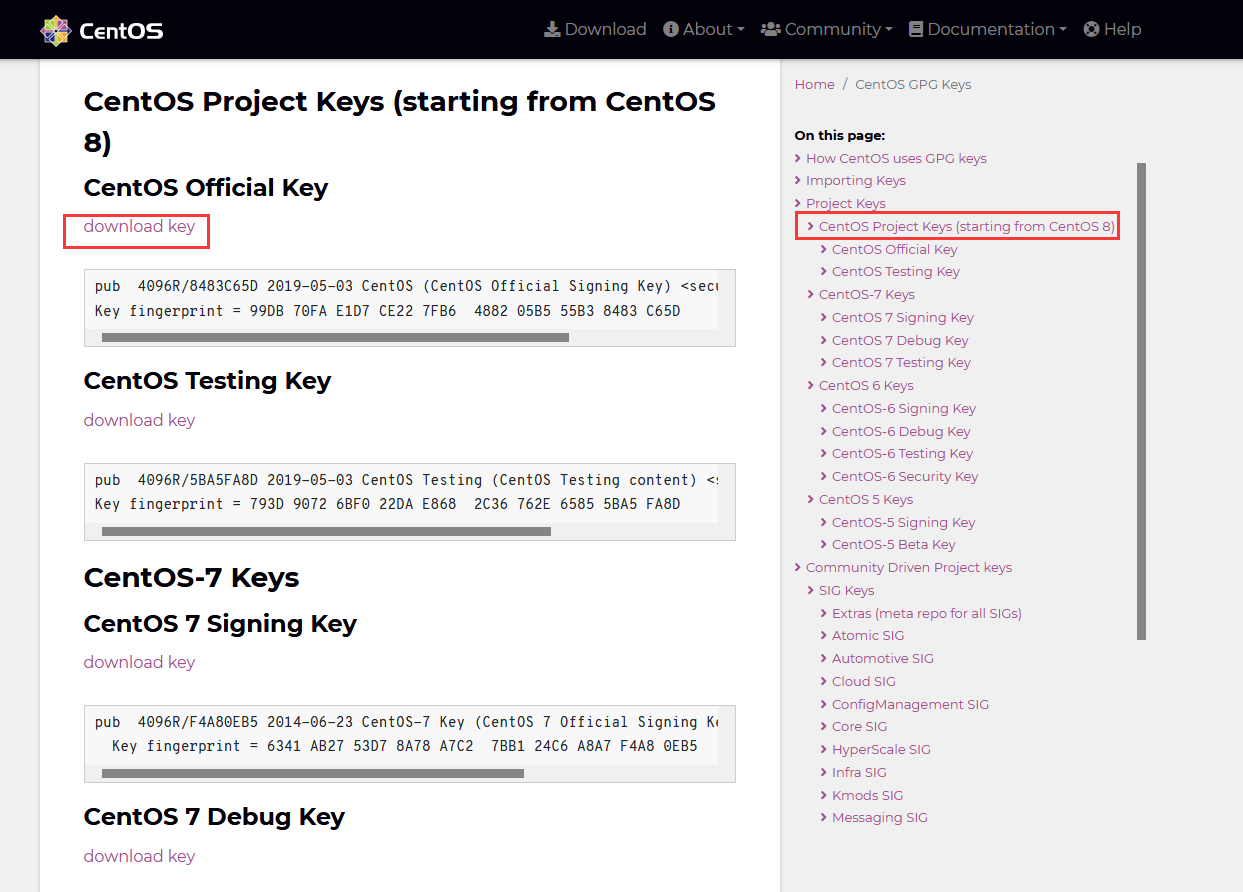Open Extras (meta repo for all SIGs)
Screen dimensions: 1243x892
pyautogui.click(x=926, y=613)
